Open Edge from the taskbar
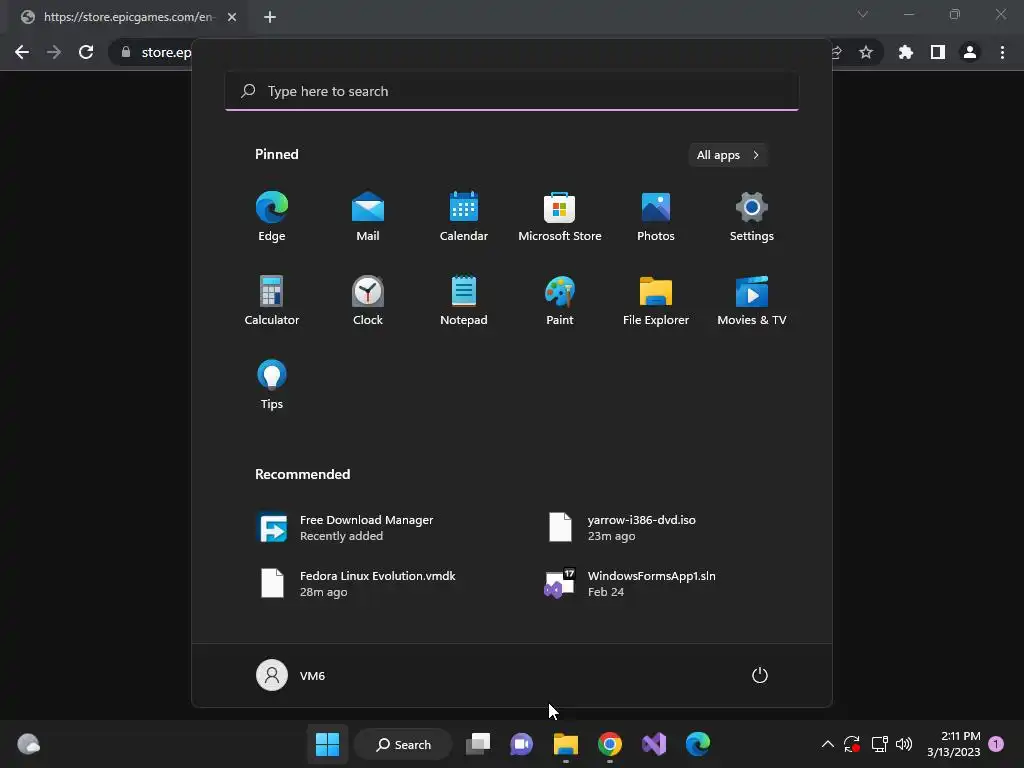This screenshot has height=768, width=1024. pyautogui.click(x=697, y=744)
